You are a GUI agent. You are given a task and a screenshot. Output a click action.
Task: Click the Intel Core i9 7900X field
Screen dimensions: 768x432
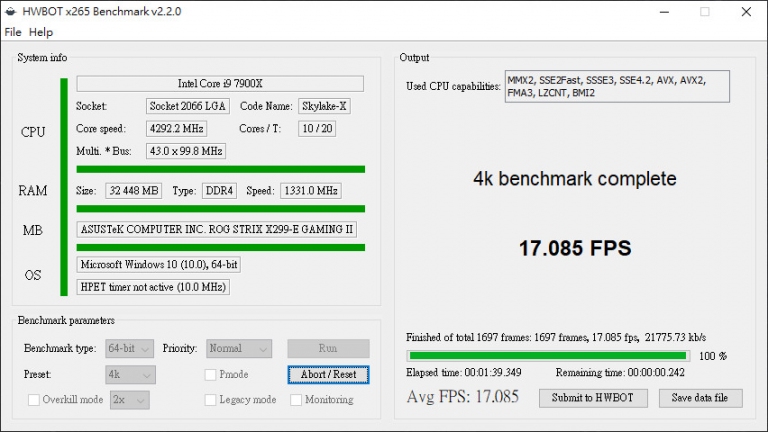pyautogui.click(x=220, y=84)
